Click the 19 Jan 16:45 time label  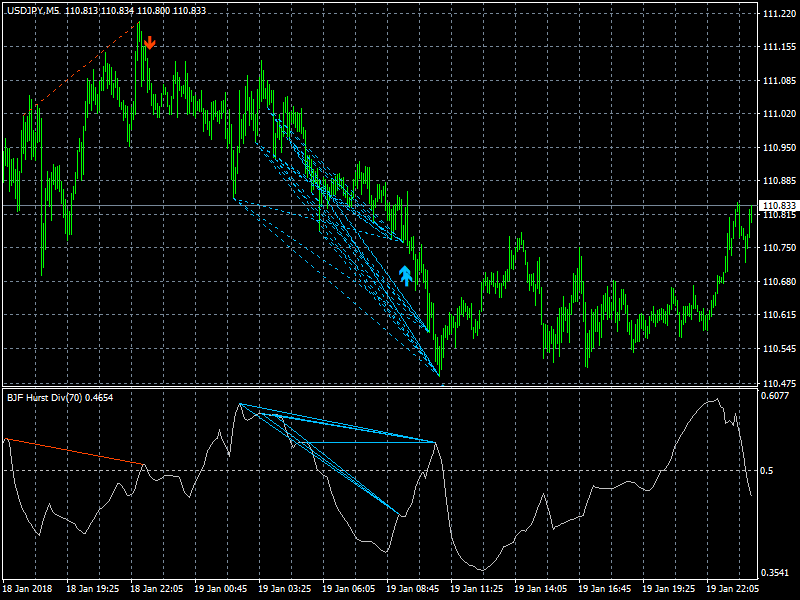(605, 589)
